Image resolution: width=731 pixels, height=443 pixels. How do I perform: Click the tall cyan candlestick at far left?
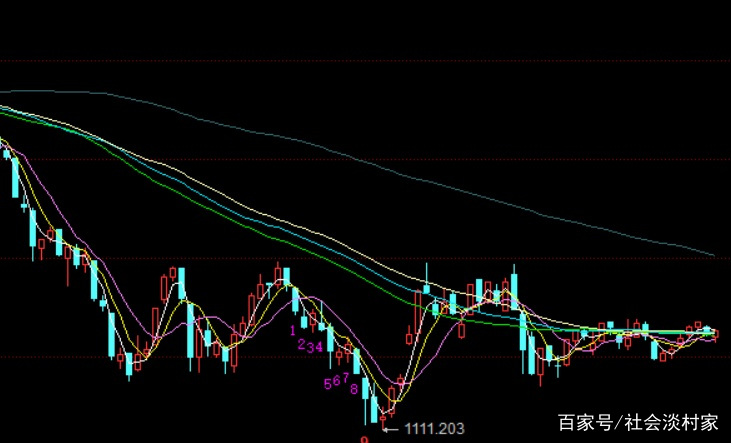point(14,178)
